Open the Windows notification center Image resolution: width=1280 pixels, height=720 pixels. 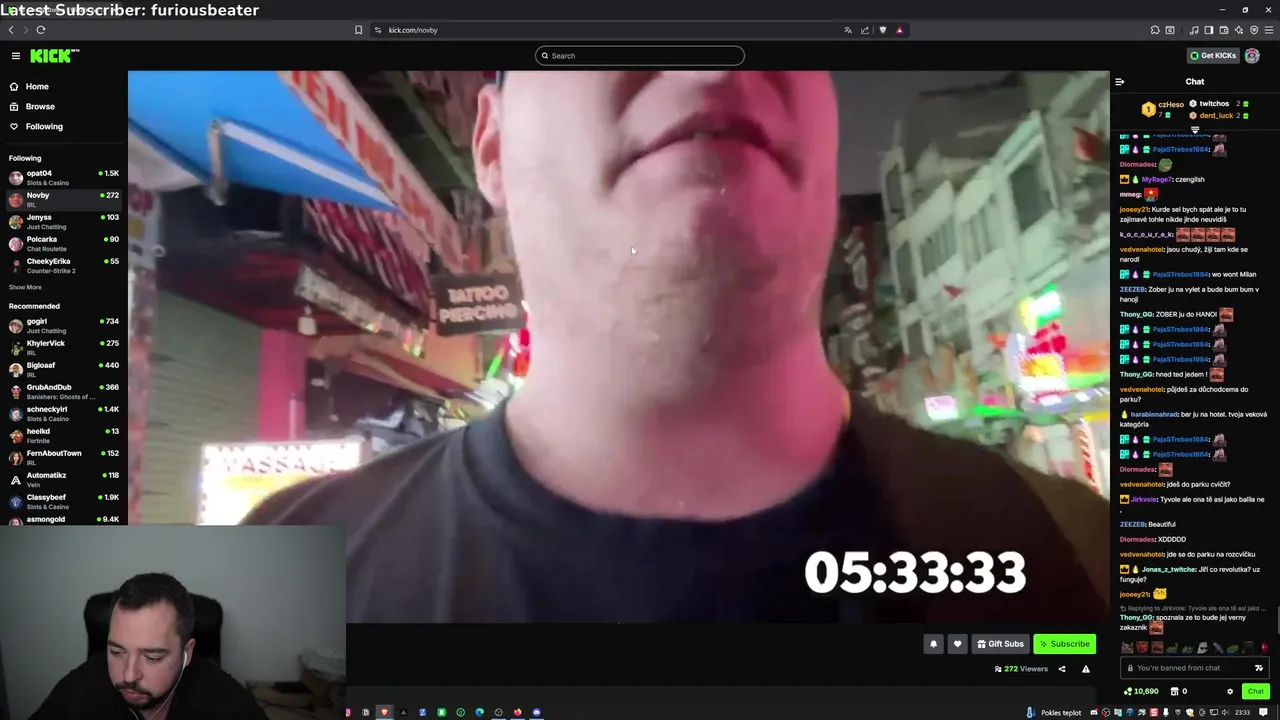coord(1263,712)
